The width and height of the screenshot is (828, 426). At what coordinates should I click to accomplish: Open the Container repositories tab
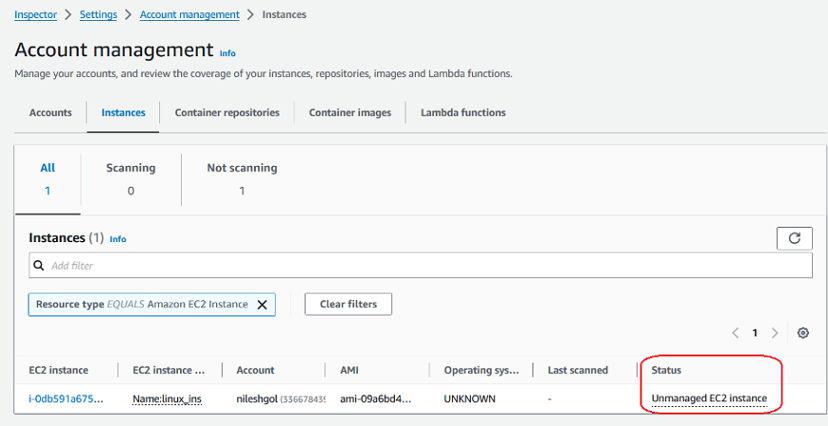[227, 113]
